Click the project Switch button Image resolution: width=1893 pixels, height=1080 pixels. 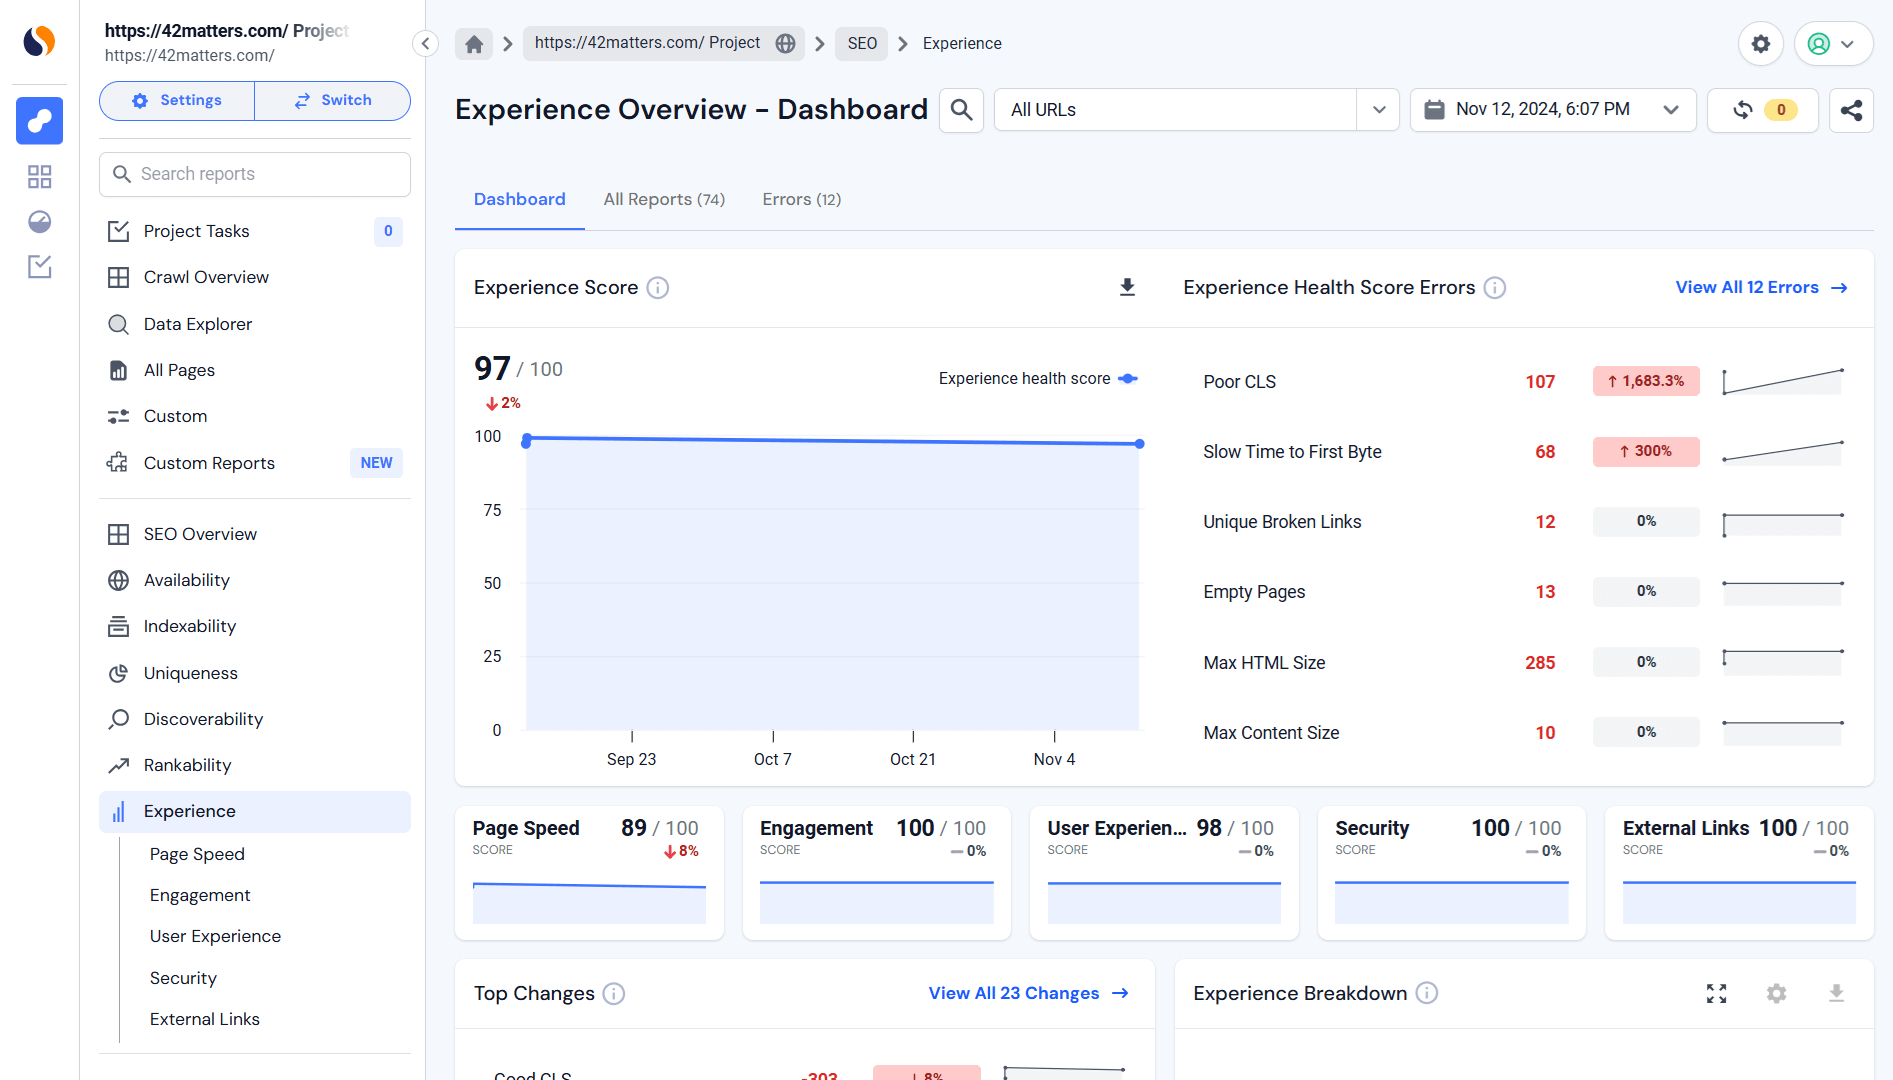333,101
